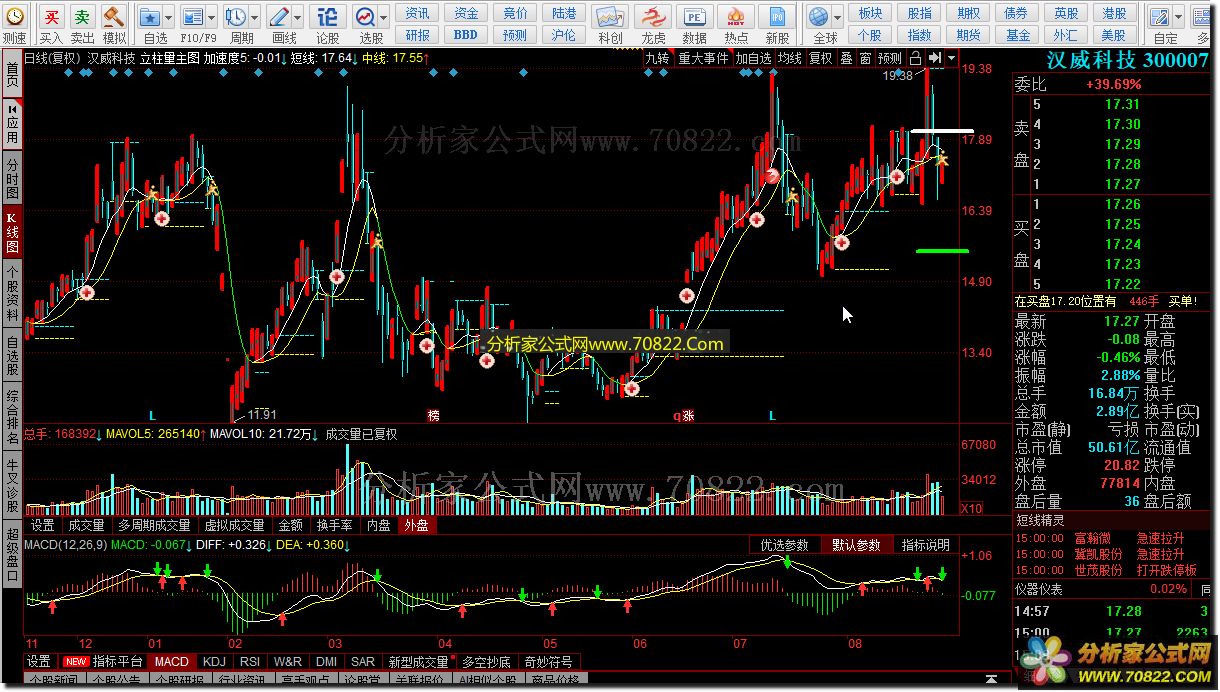Viewport: 1220px width, 692px height.
Task: Click the jump-to-end arrow icon on chart header
Action: tap(935, 58)
